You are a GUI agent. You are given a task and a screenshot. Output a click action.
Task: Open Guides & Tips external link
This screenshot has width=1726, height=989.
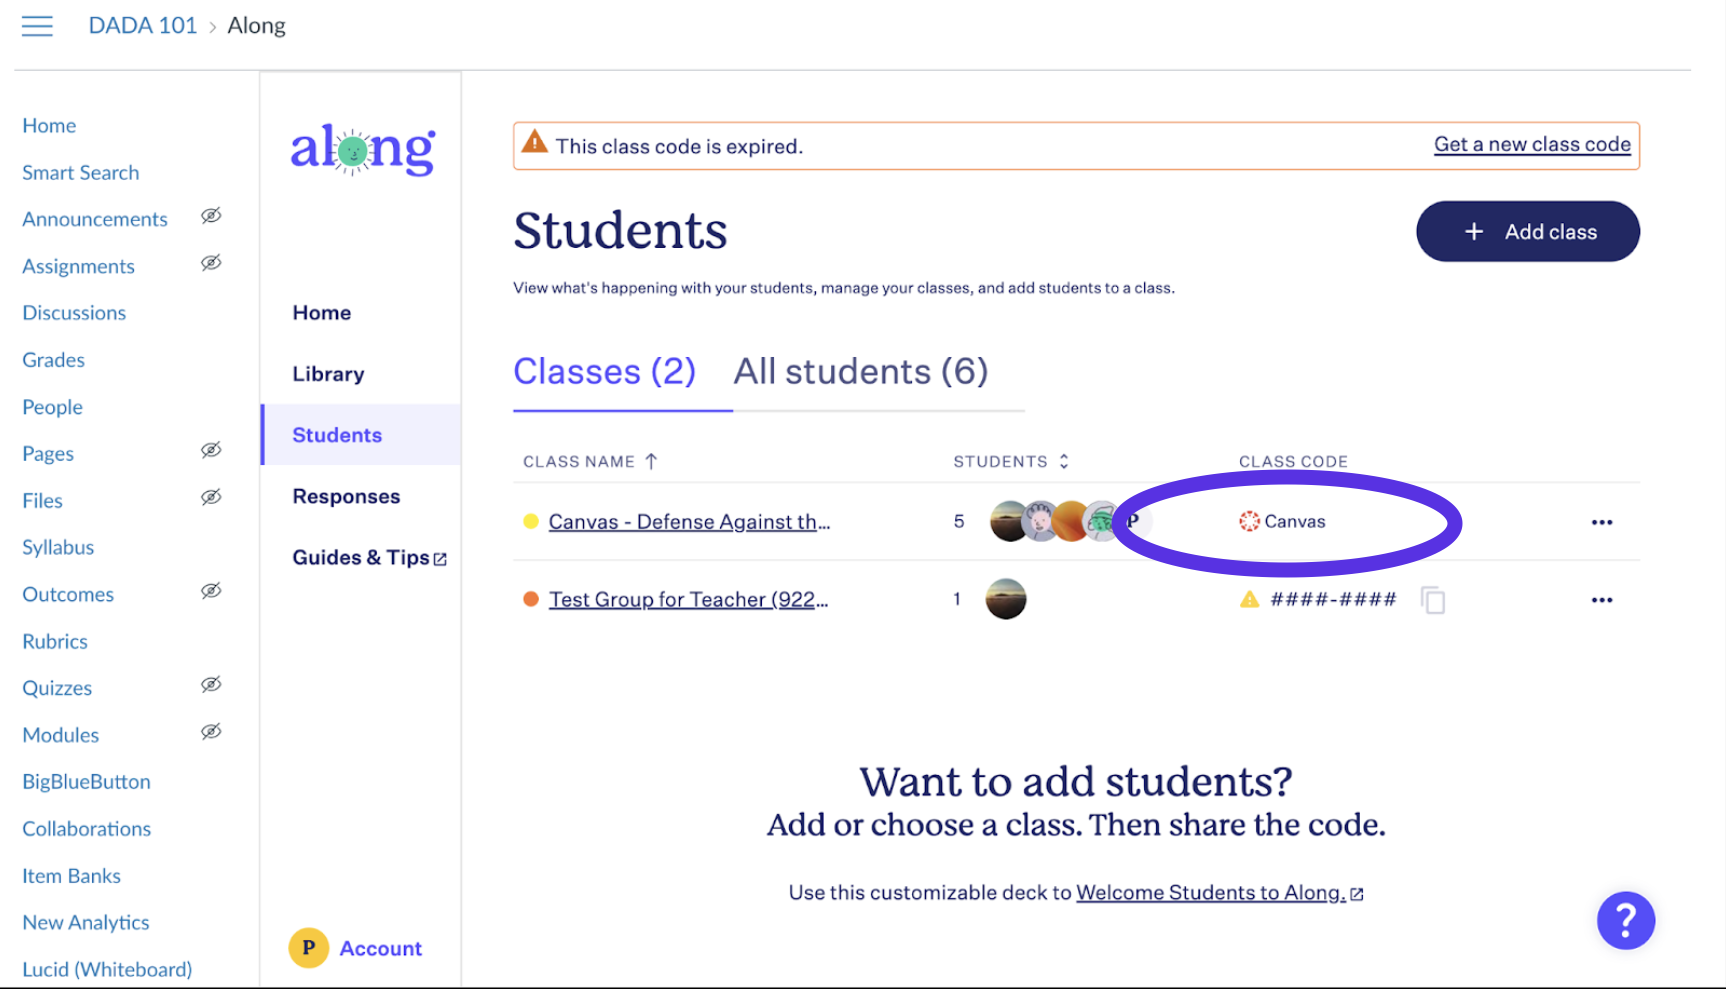[369, 558]
